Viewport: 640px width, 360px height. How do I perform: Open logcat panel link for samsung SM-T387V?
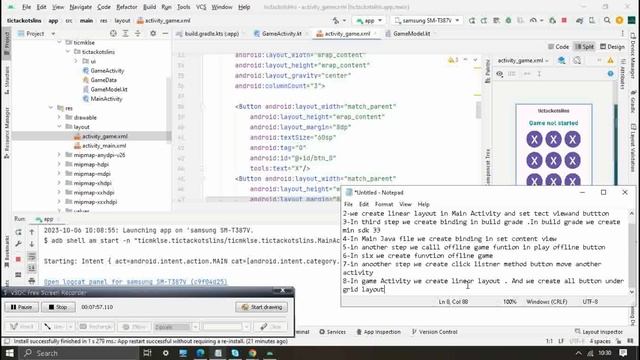[x=136, y=282]
